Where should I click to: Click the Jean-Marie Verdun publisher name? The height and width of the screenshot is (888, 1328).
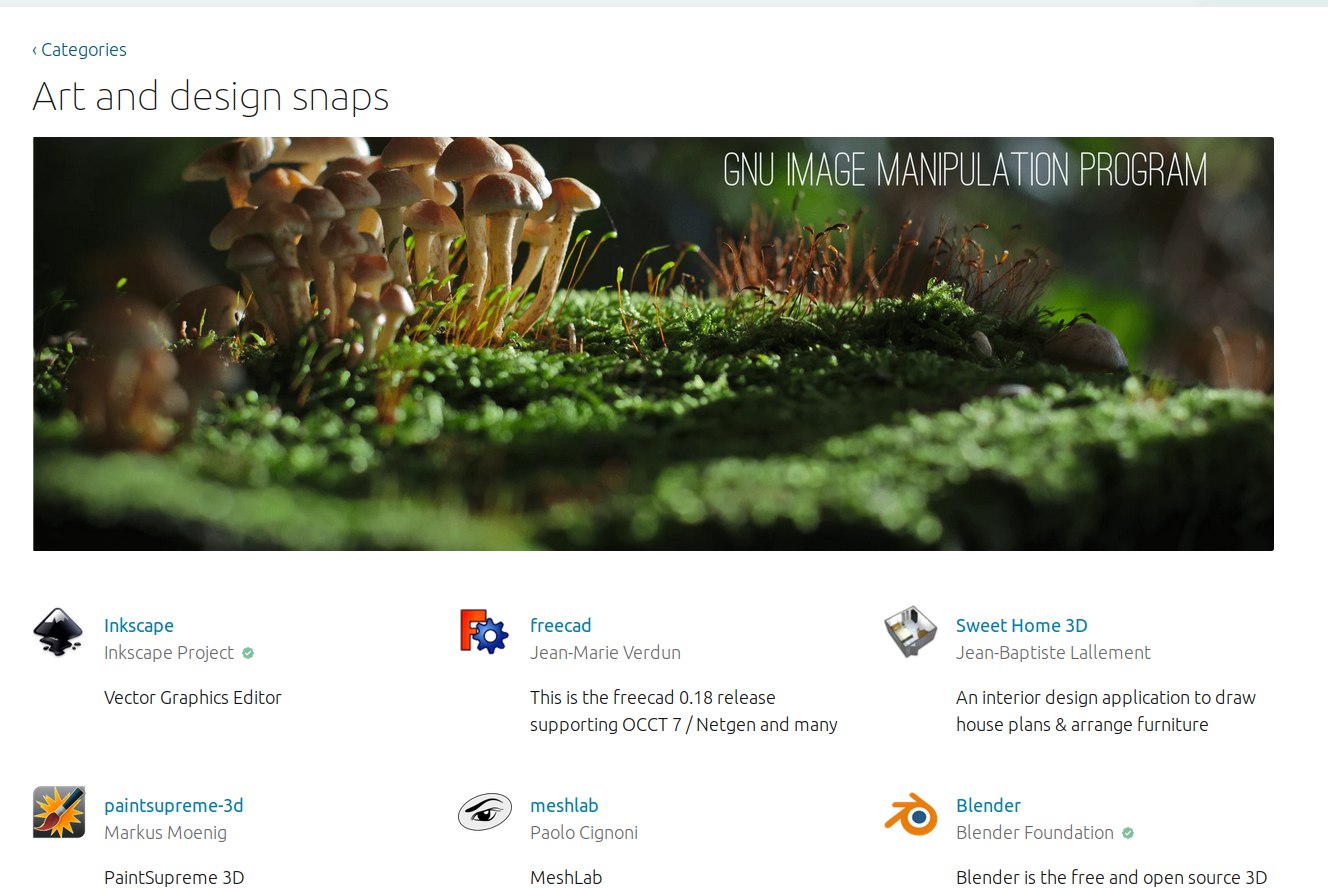coord(605,652)
